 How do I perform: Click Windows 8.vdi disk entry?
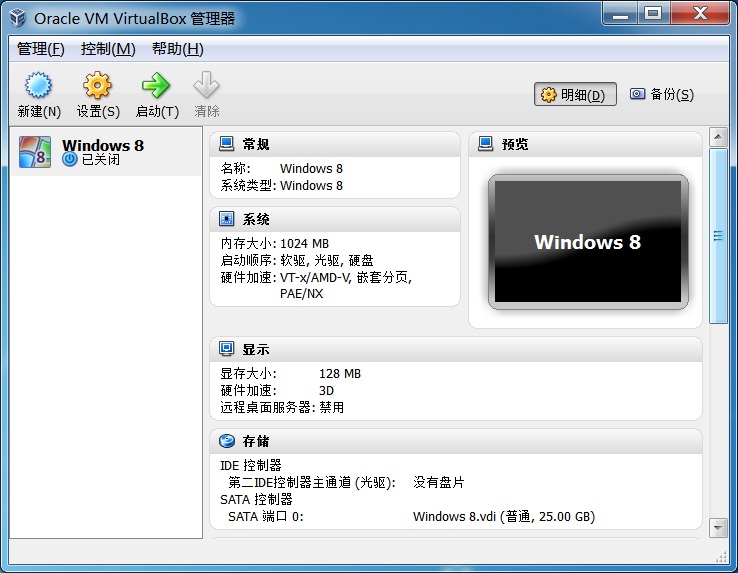click(x=504, y=517)
